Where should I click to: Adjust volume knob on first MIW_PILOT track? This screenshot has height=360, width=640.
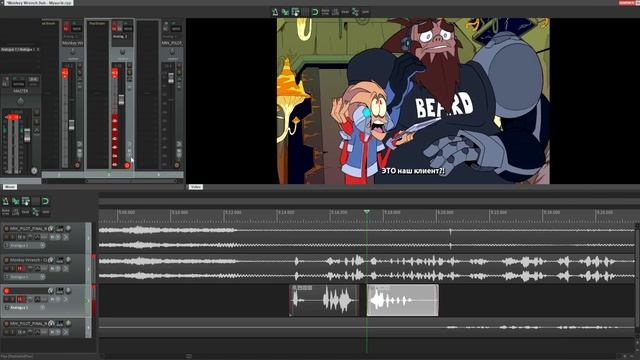point(69,229)
